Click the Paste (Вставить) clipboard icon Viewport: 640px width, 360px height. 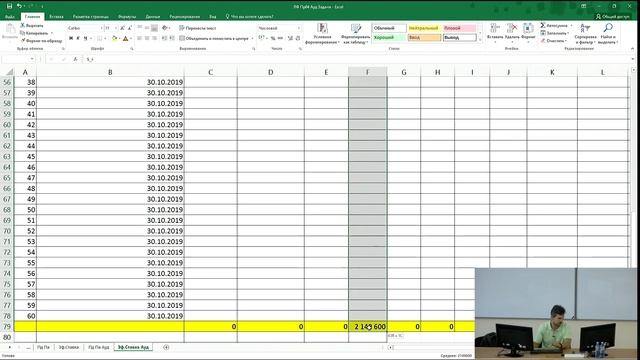coord(10,30)
